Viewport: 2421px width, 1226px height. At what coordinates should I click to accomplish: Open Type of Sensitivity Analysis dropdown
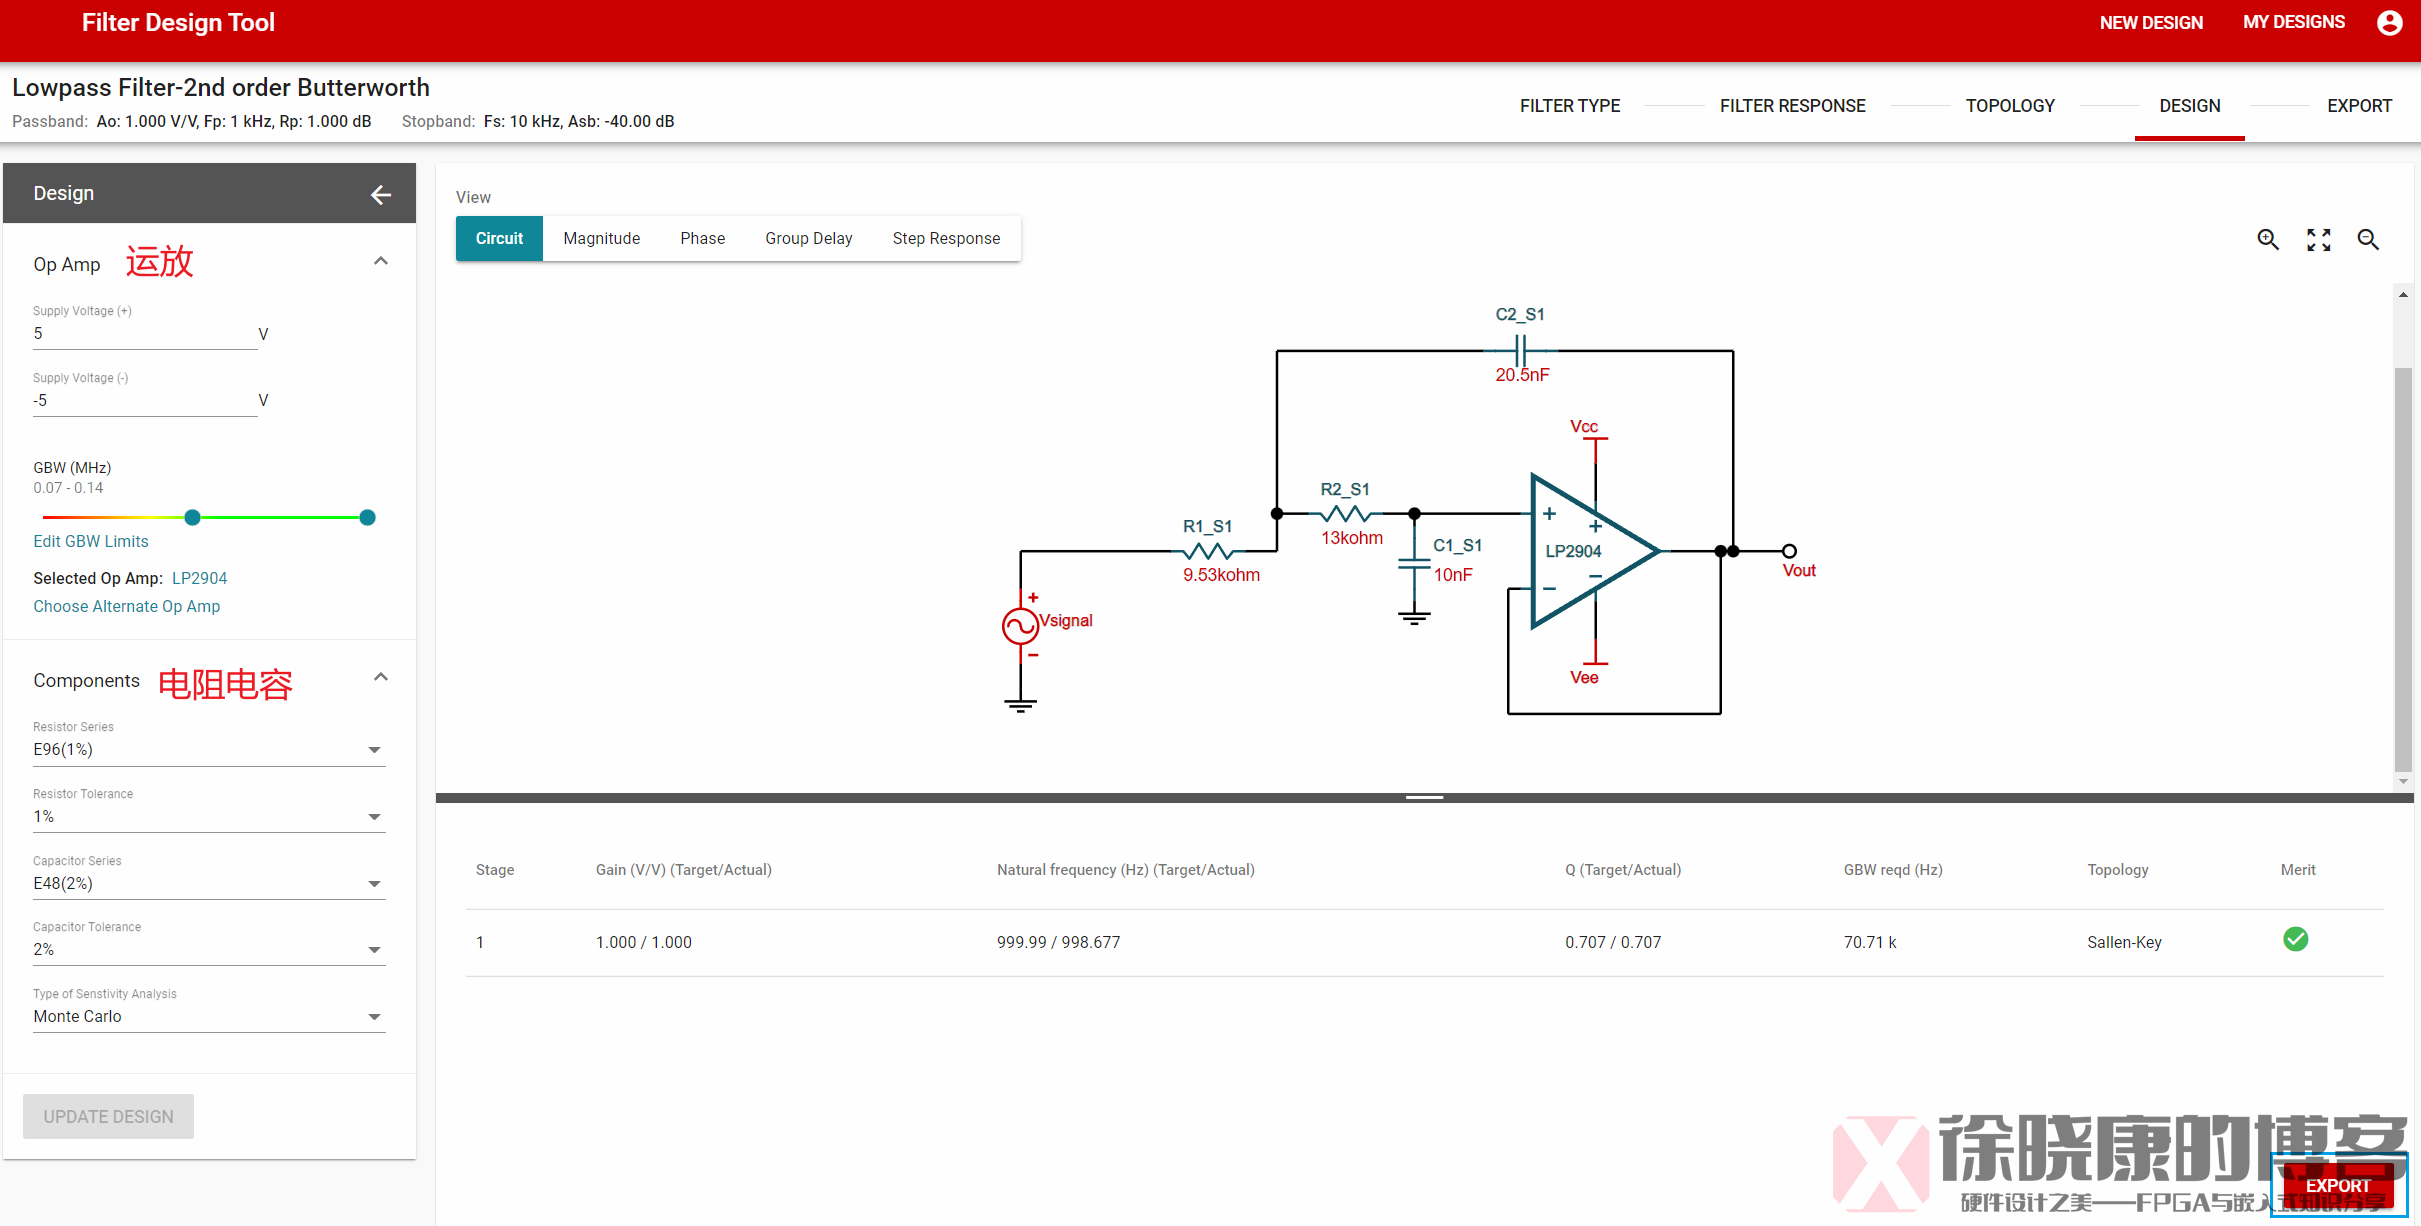tap(208, 1016)
